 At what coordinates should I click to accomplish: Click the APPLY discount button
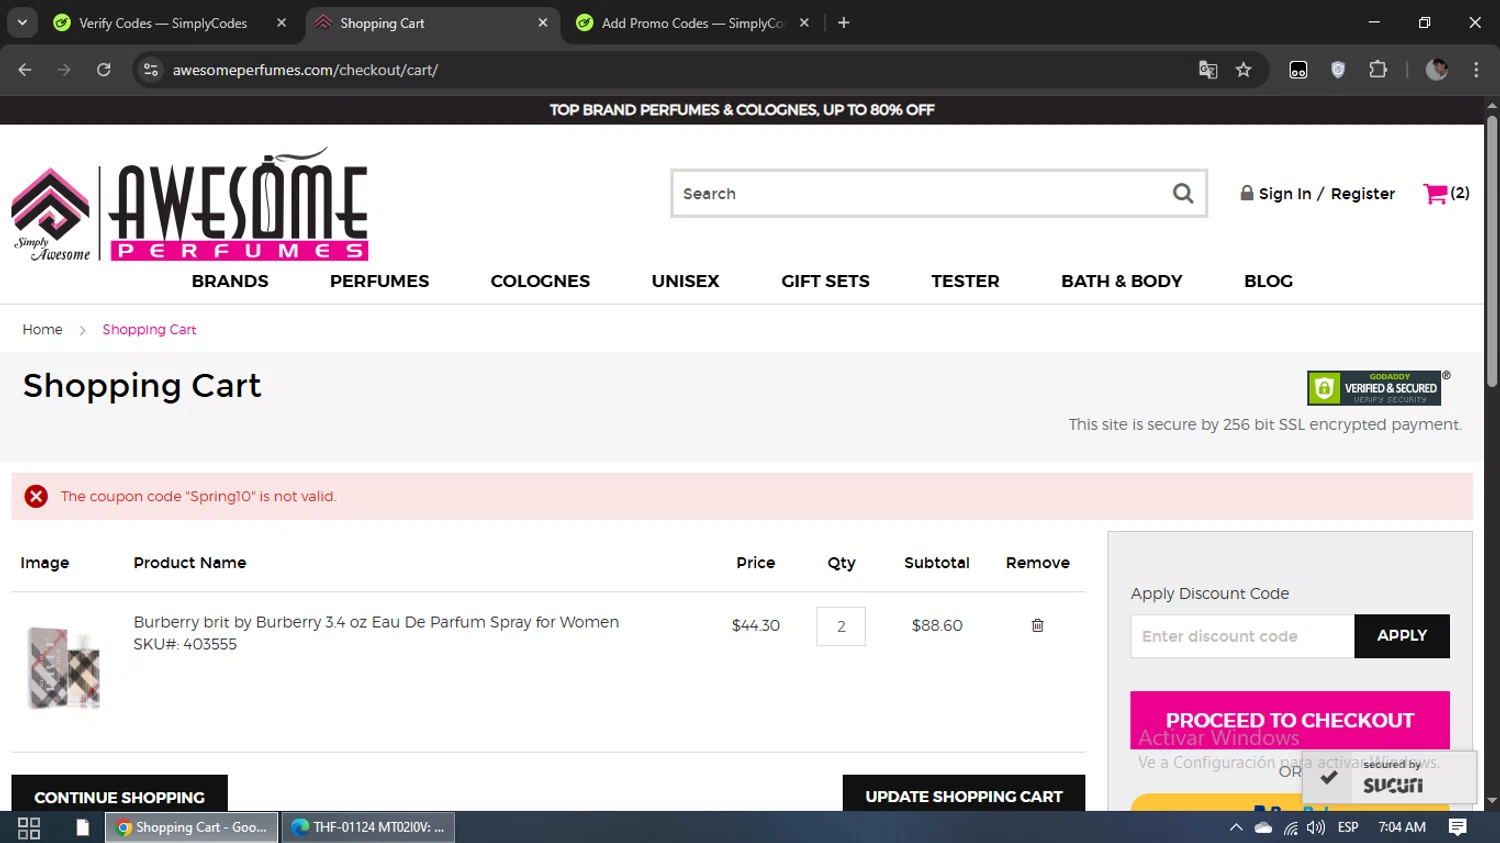1401,636
